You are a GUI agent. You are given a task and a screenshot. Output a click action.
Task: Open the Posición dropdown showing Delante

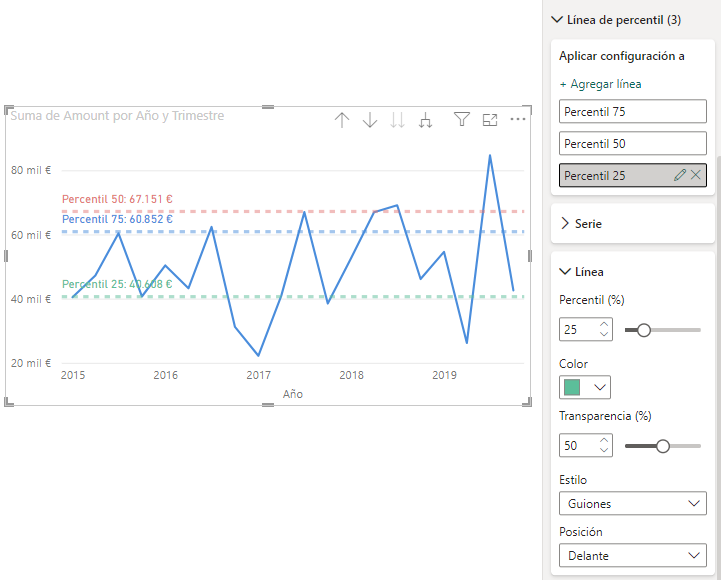633,556
